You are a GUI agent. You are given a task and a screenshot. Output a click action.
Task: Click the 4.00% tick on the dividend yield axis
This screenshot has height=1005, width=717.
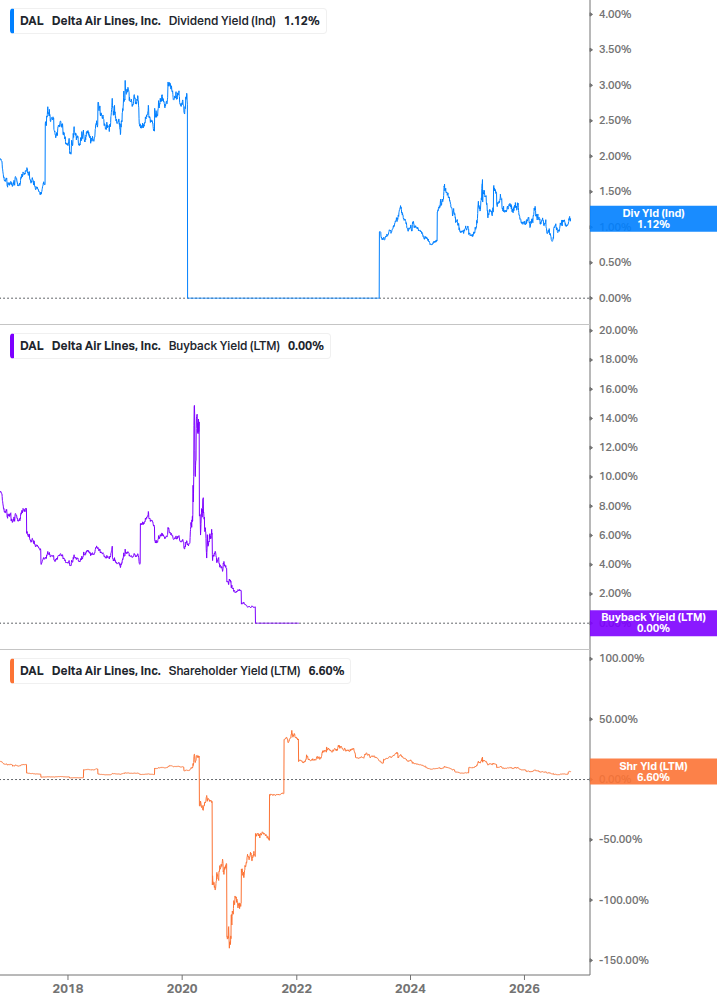click(614, 14)
